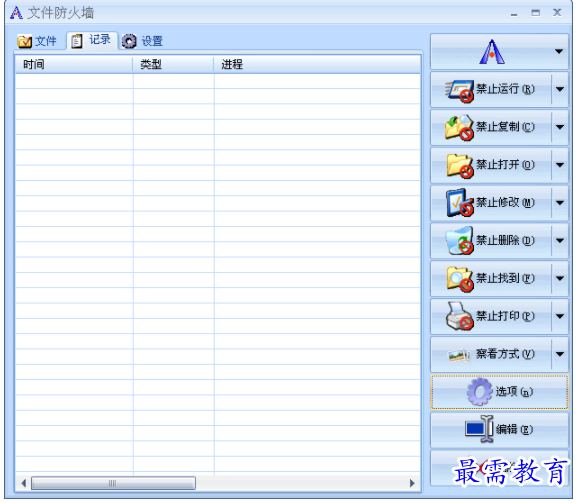Screen dimensions: 576x503
Task: Click the 察看方式 (V) picture icon
Action: 458,355
